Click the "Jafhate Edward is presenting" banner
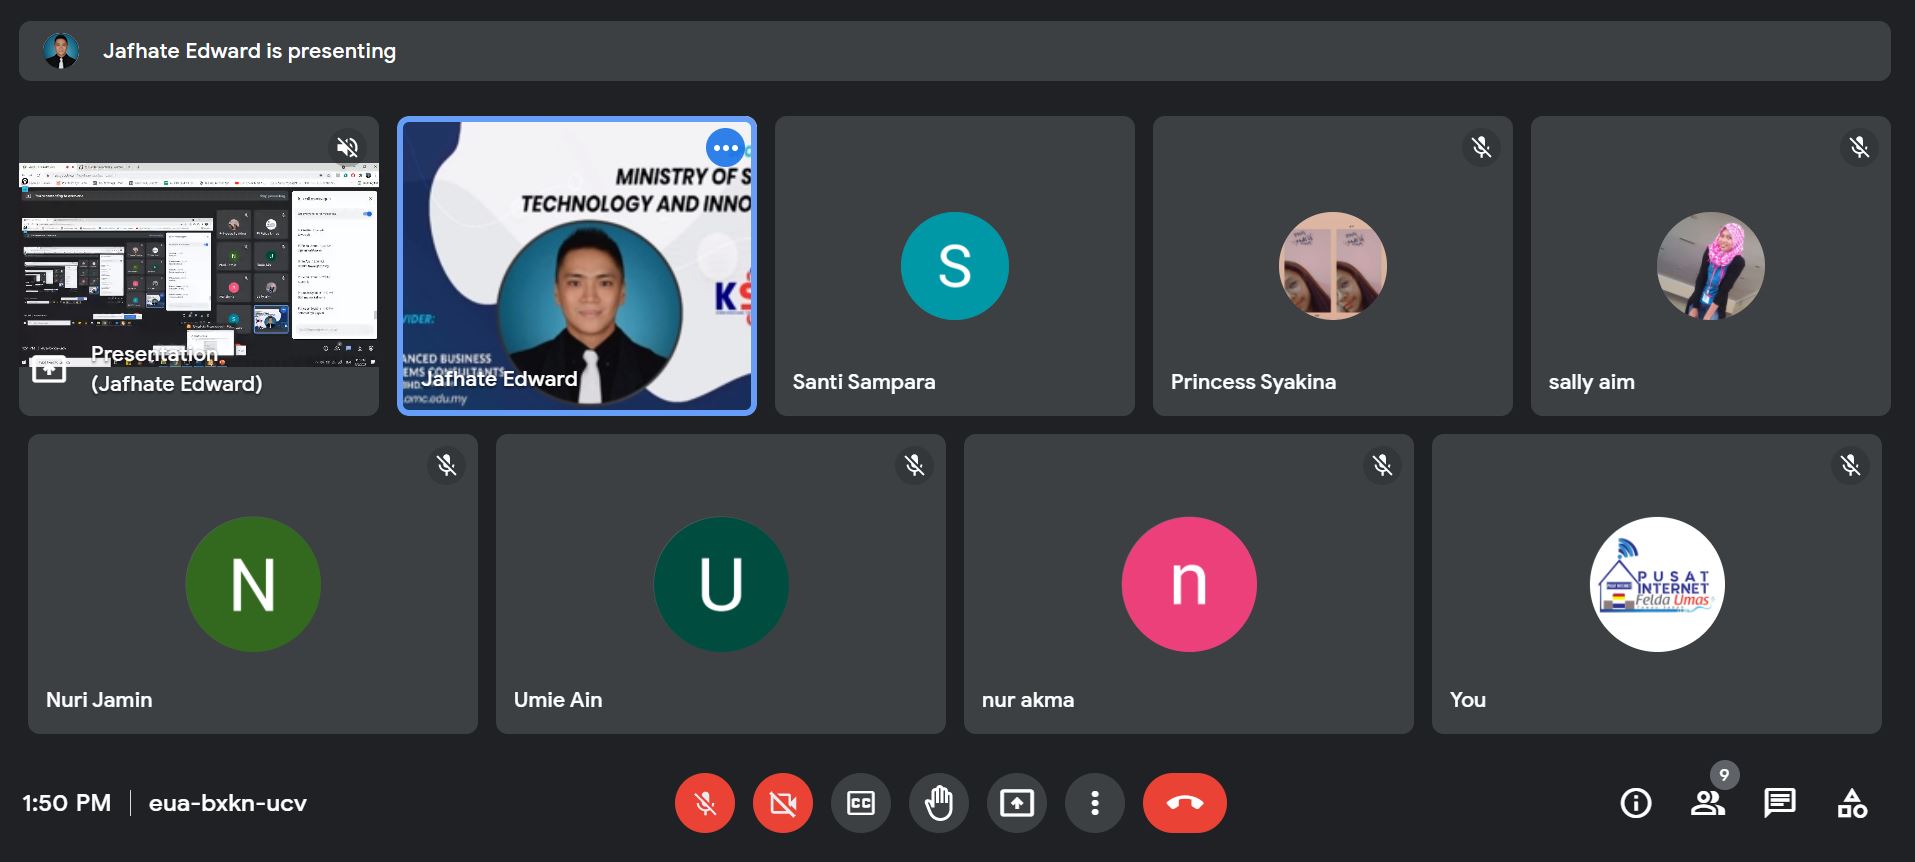 (x=249, y=51)
